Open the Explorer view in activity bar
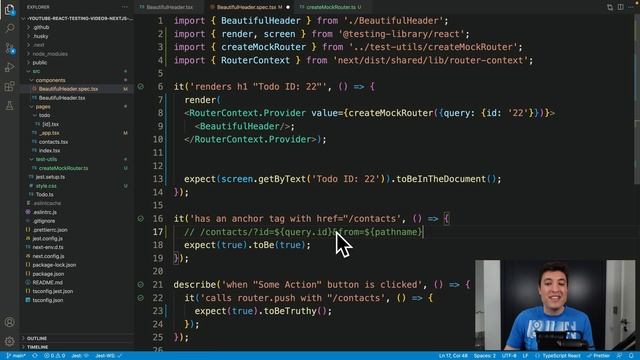640x360 pixels. [9, 9]
